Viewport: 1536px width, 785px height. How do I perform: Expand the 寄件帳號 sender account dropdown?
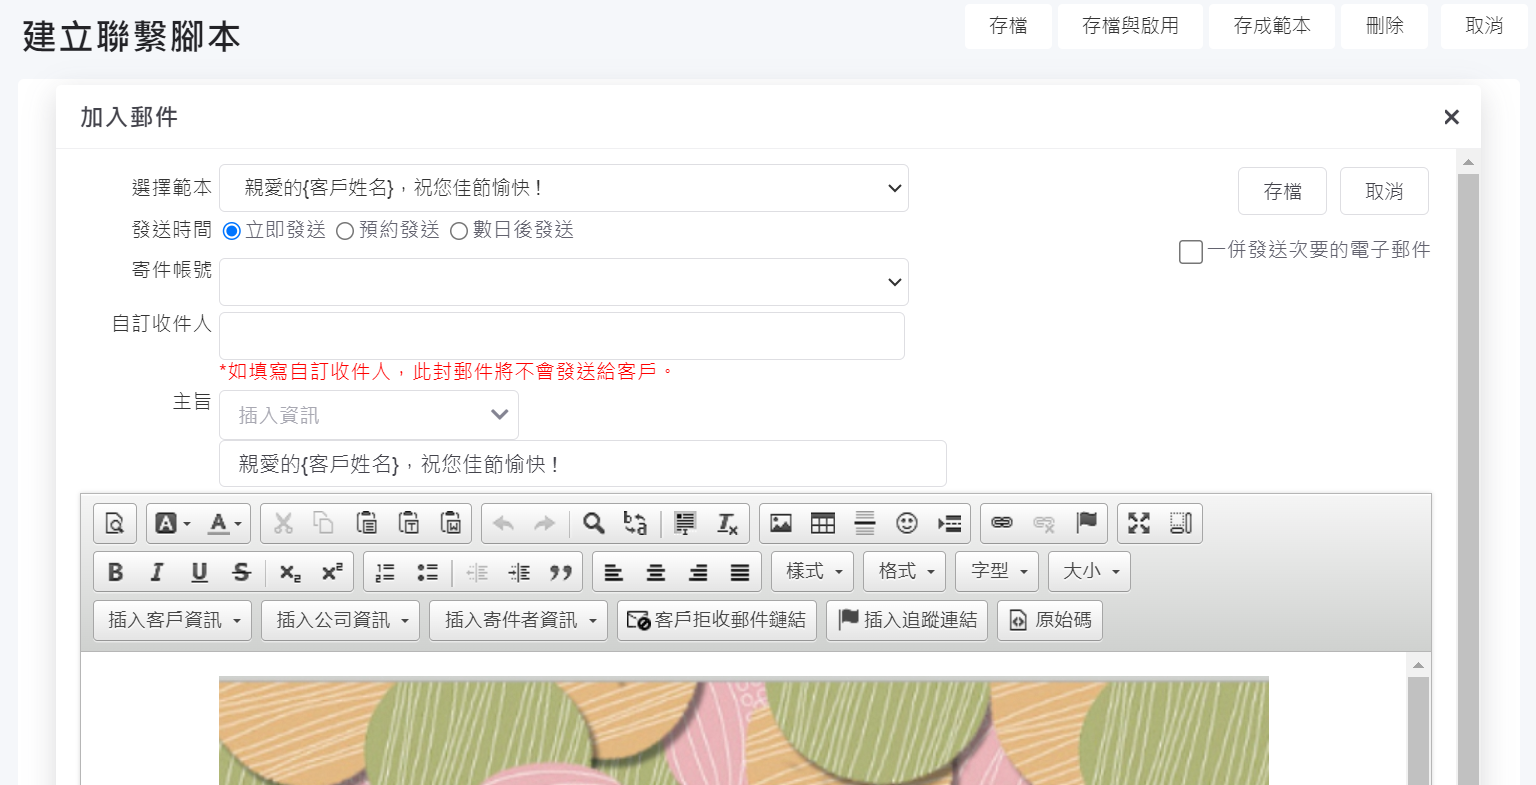point(563,282)
